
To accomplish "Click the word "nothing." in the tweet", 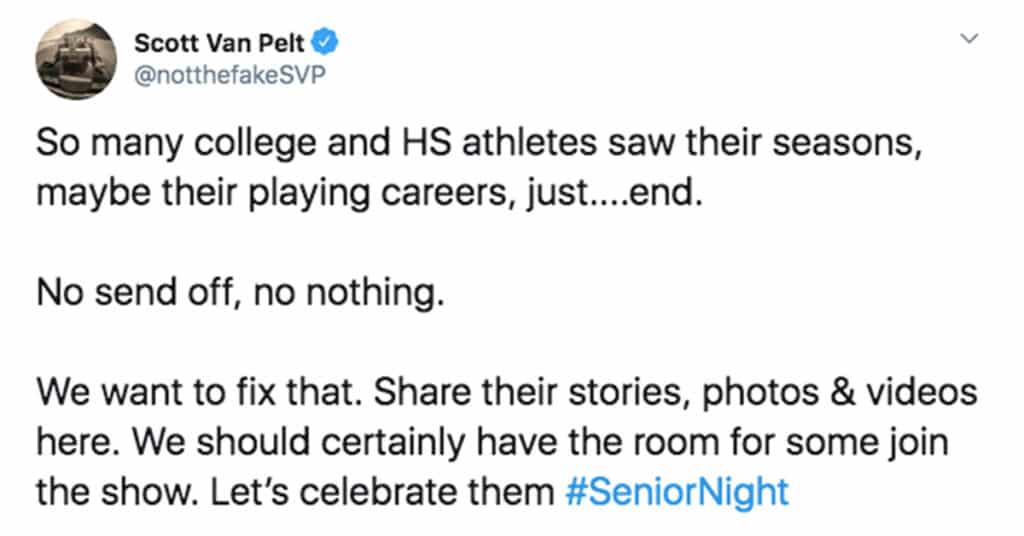I will [375, 292].
